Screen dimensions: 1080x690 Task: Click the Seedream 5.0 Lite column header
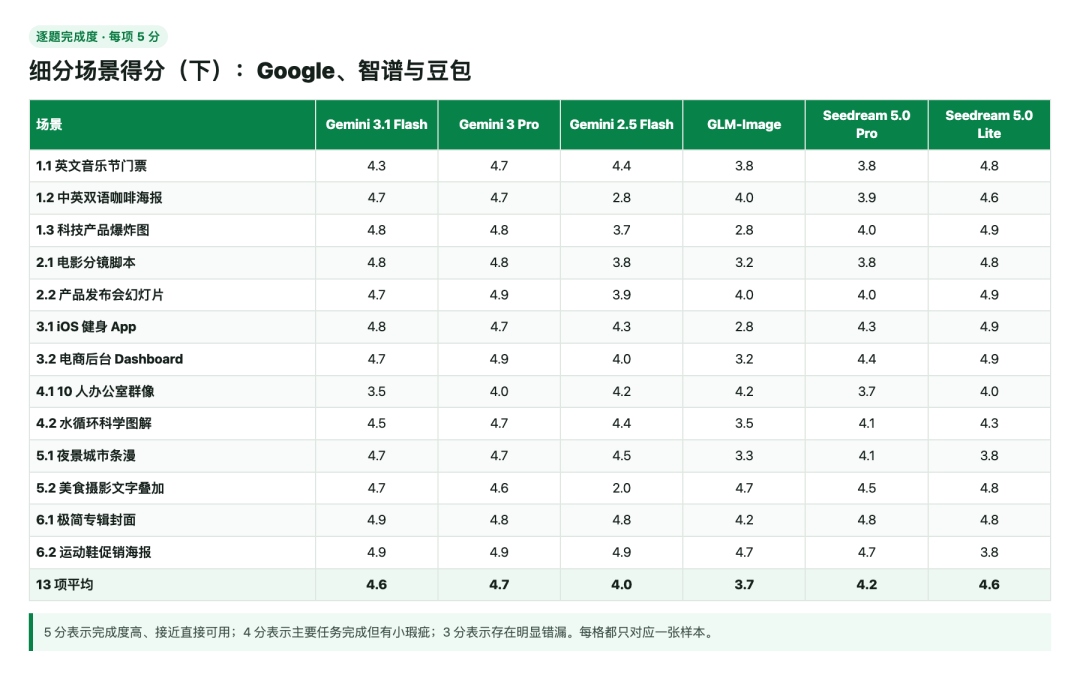click(x=989, y=125)
